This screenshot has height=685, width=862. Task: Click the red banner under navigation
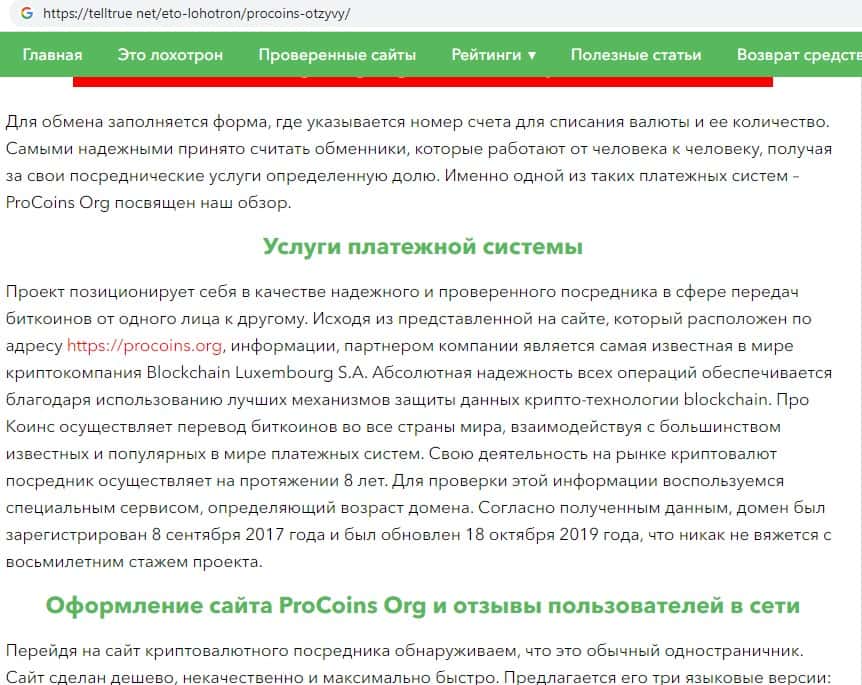pyautogui.click(x=423, y=81)
